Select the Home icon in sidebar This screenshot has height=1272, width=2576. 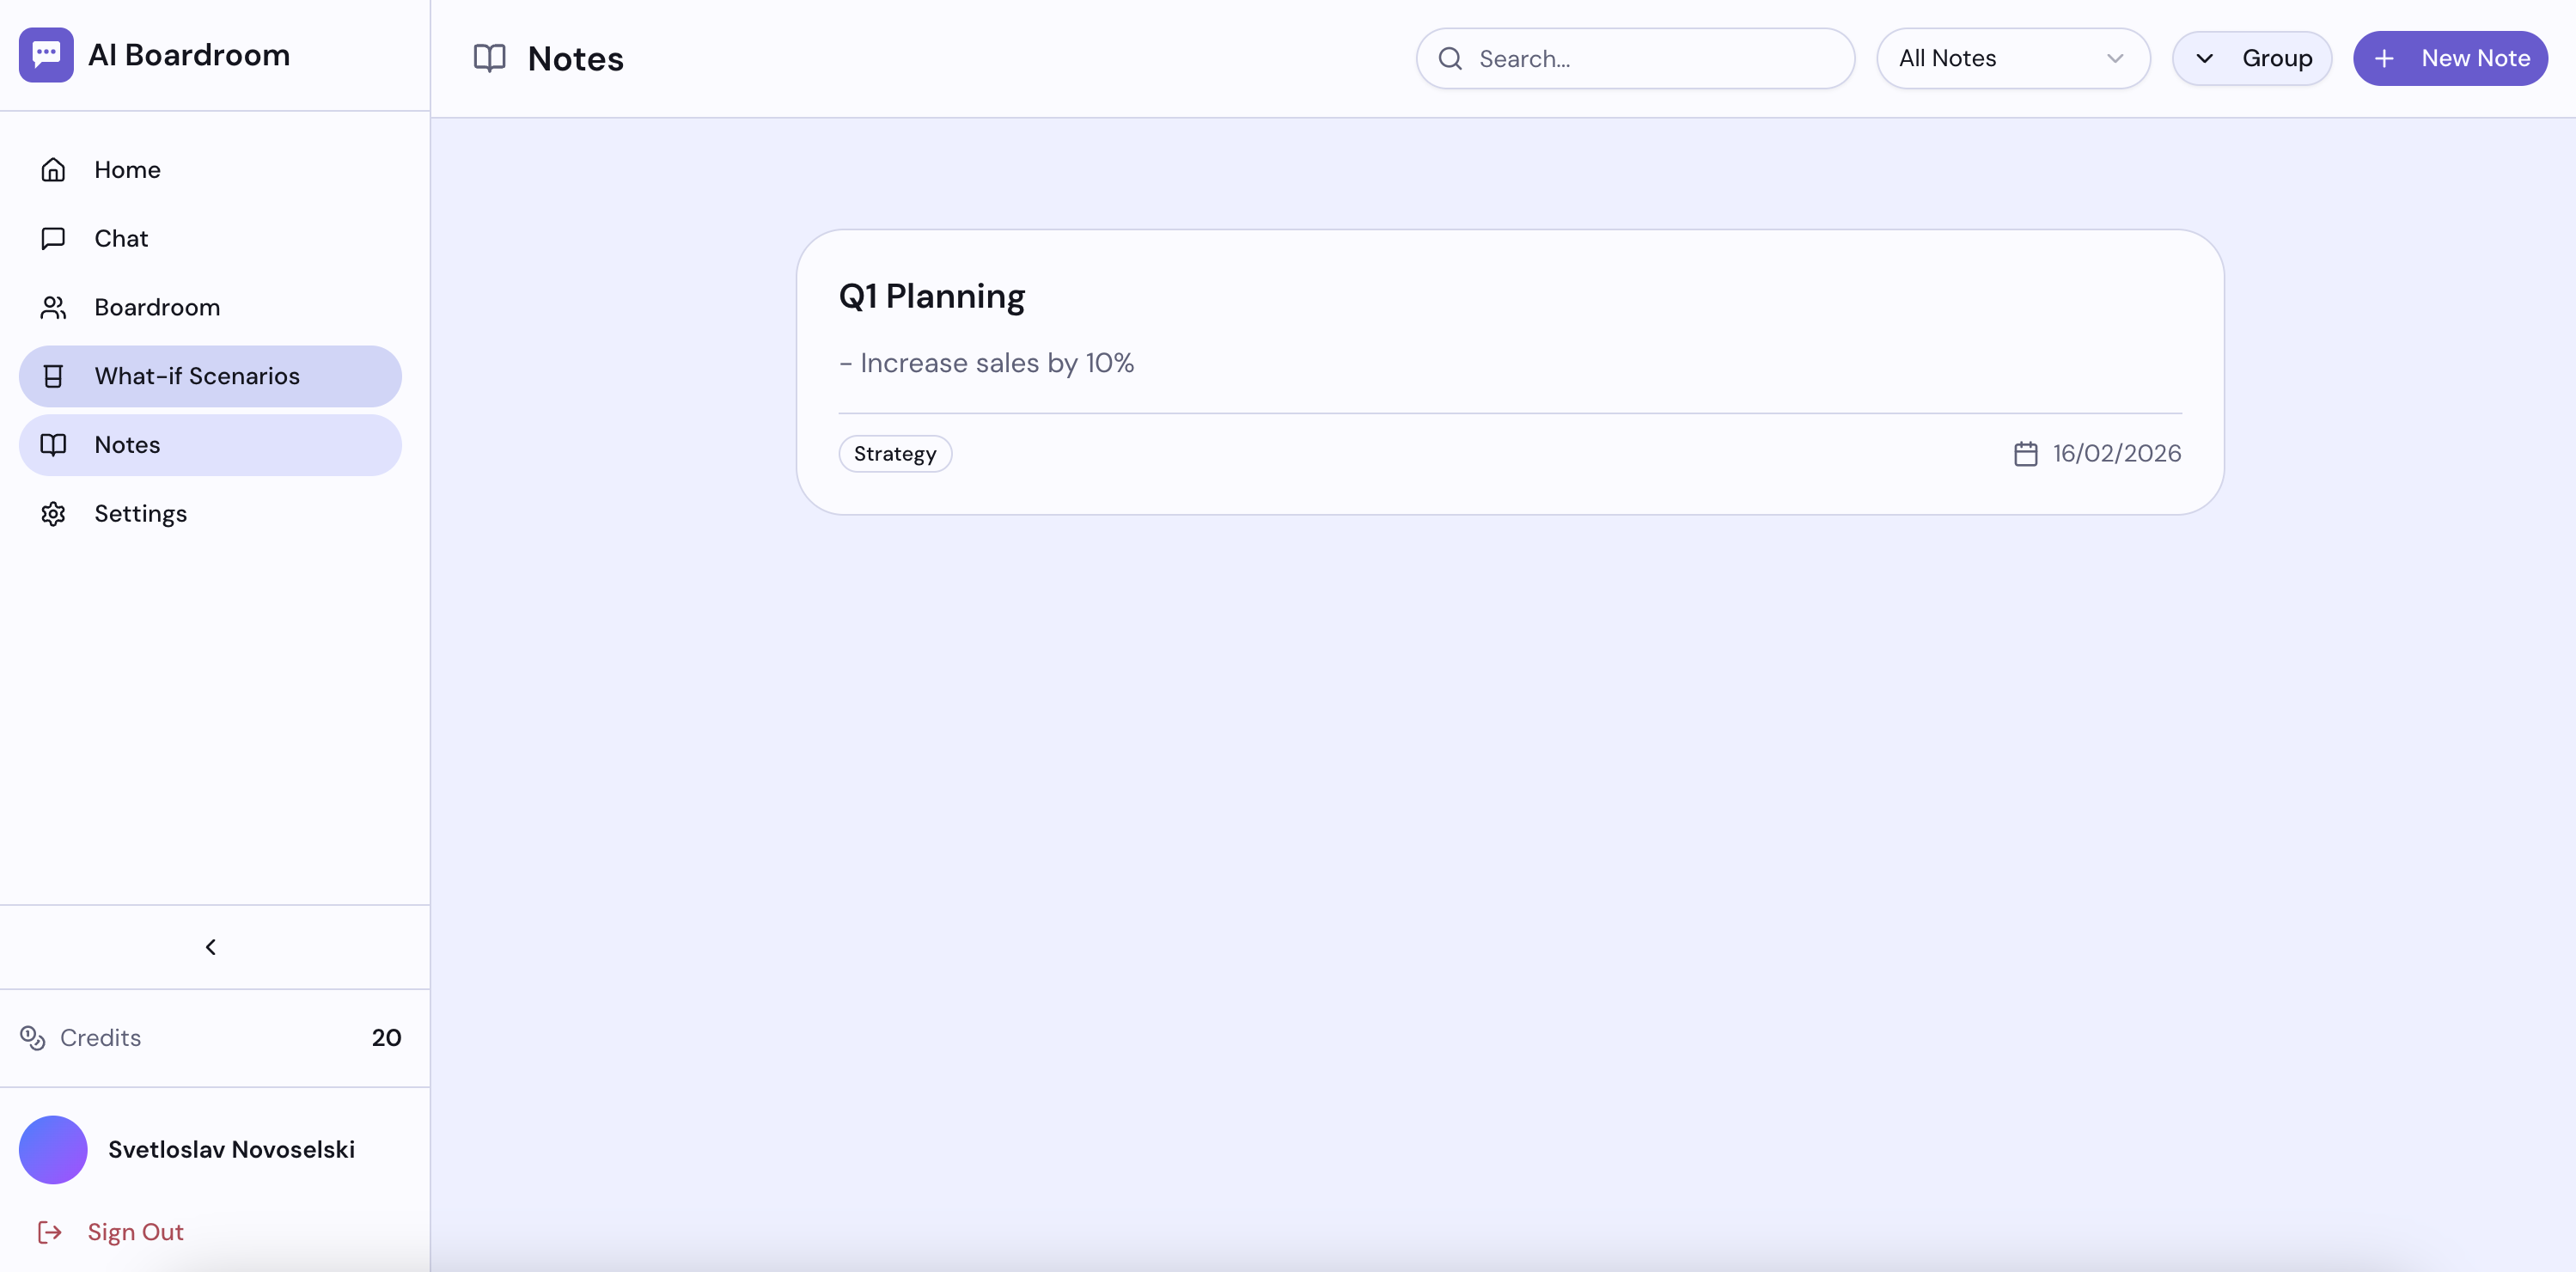(54, 169)
